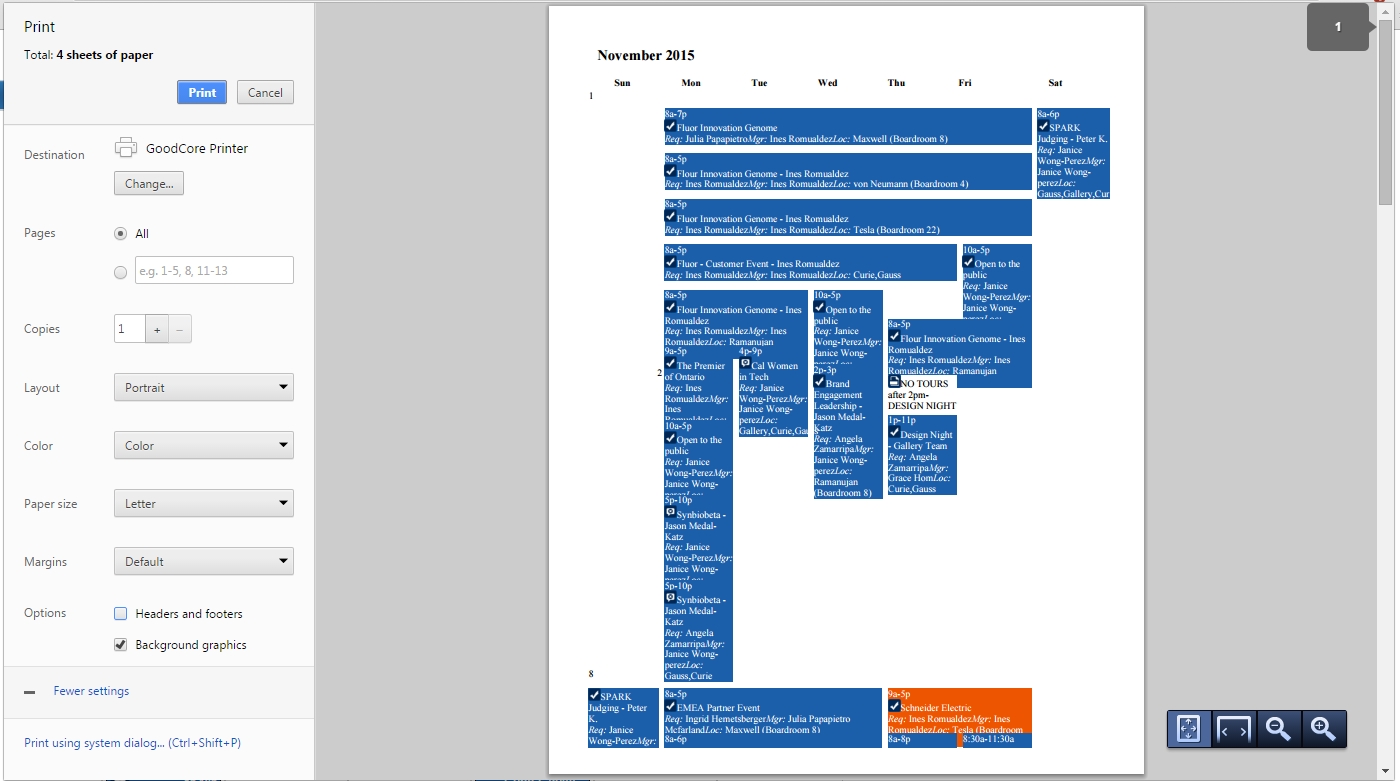Click the GoodCore Printer icon
The image size is (1400, 781).
(126, 148)
